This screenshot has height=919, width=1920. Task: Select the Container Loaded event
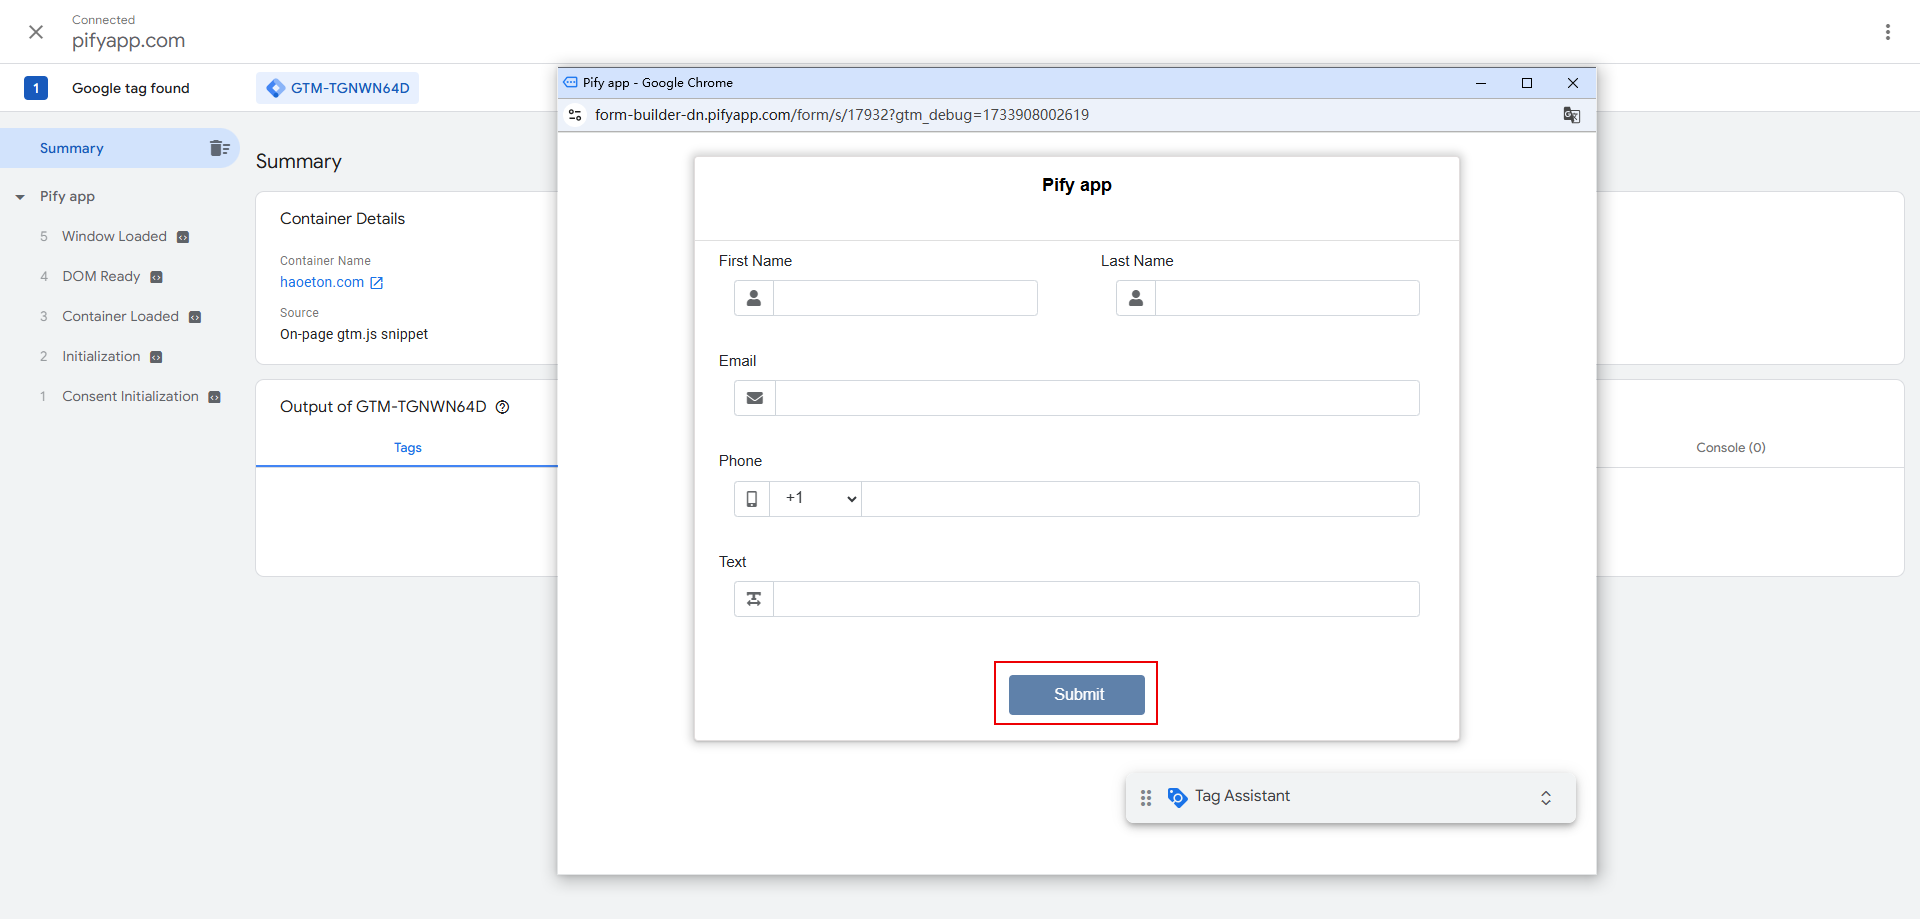click(120, 316)
